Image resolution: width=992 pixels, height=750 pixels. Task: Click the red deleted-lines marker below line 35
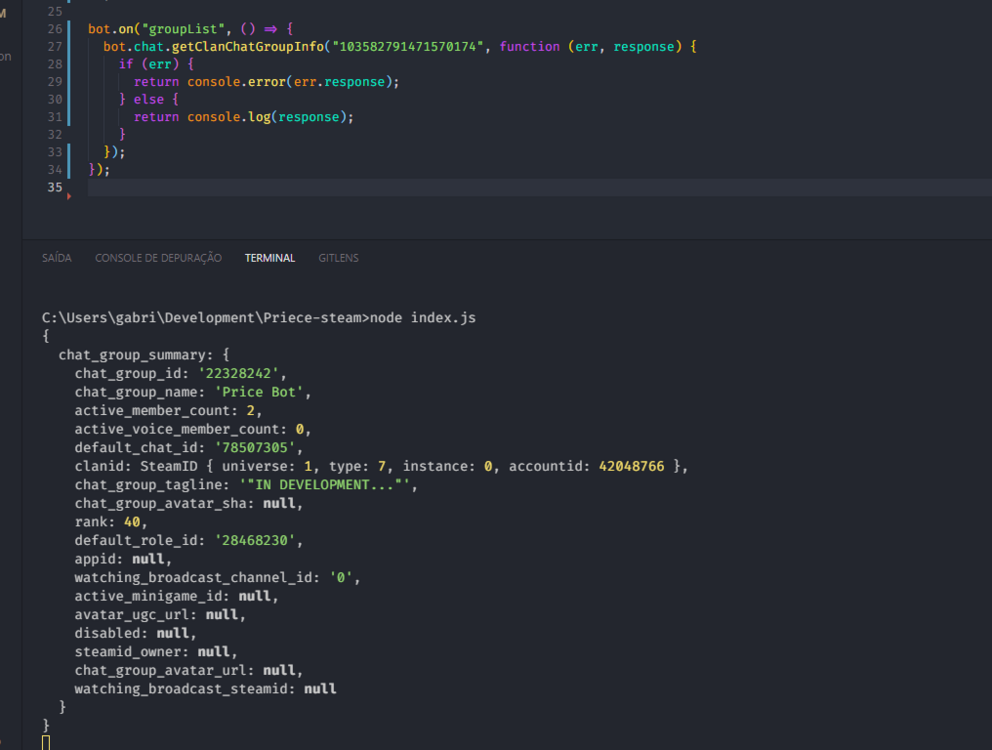pyautogui.click(x=69, y=198)
